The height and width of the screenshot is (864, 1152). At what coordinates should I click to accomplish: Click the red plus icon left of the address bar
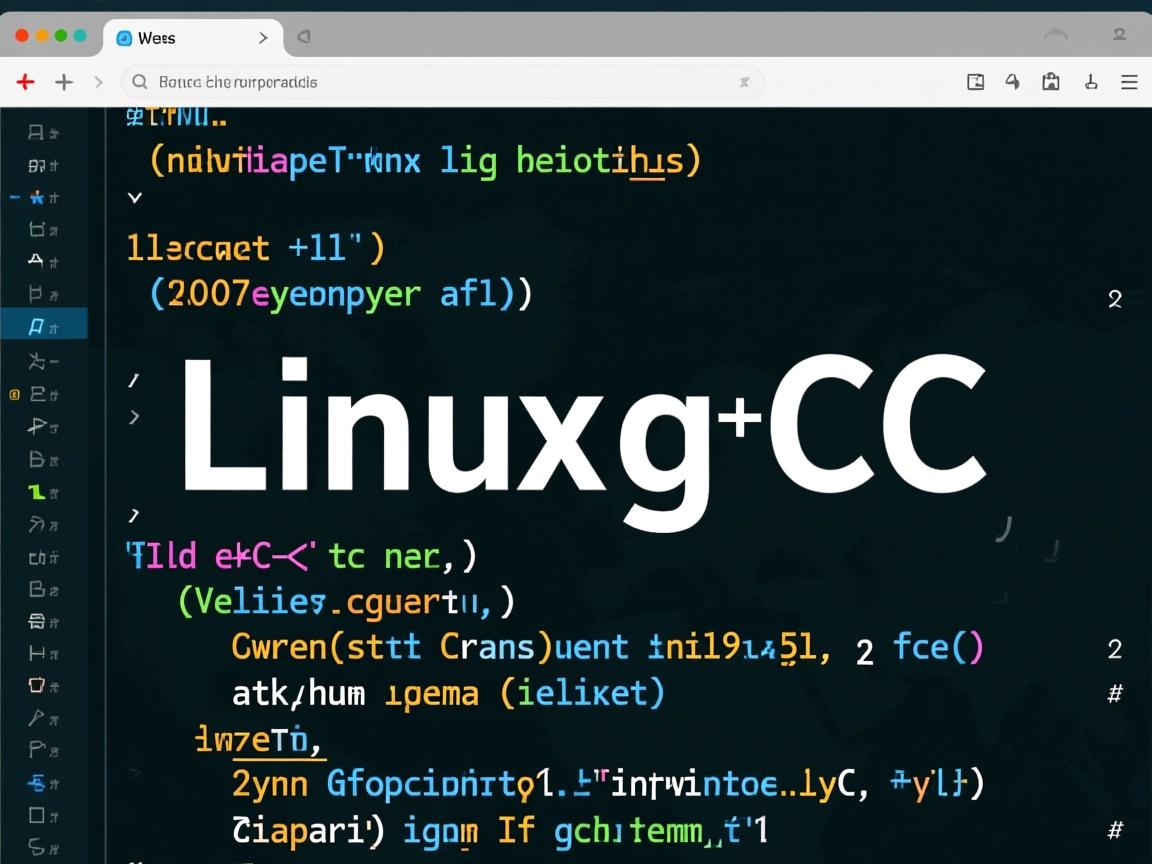(x=25, y=82)
